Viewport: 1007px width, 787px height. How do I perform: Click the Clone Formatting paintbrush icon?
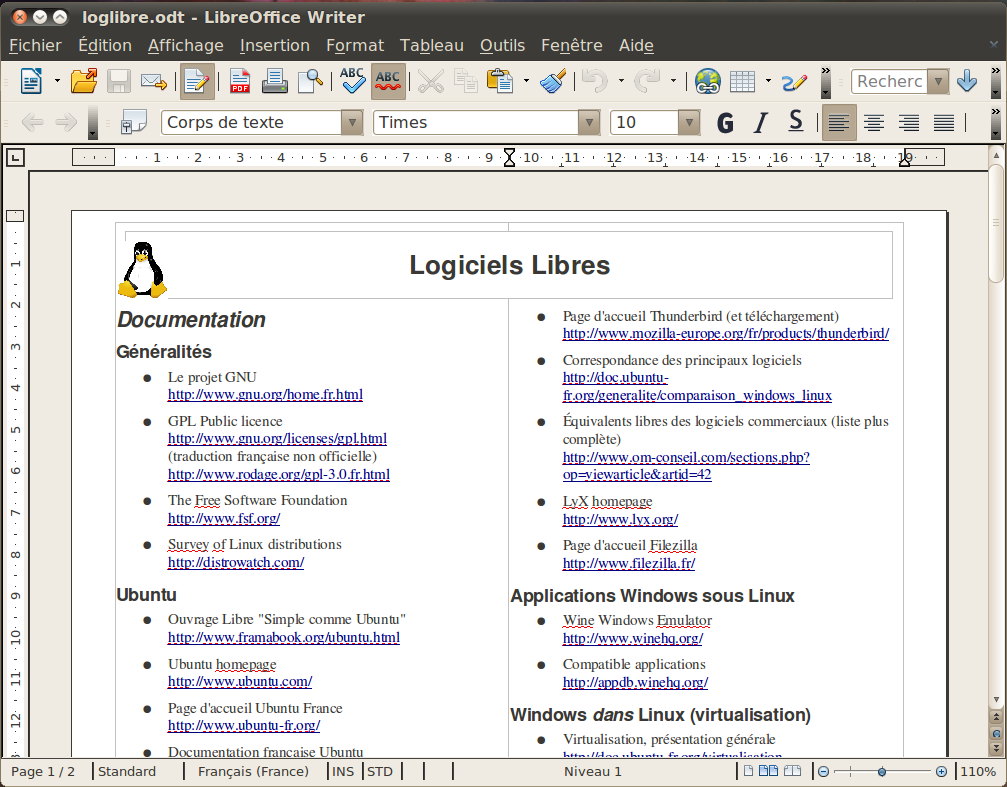(x=553, y=81)
